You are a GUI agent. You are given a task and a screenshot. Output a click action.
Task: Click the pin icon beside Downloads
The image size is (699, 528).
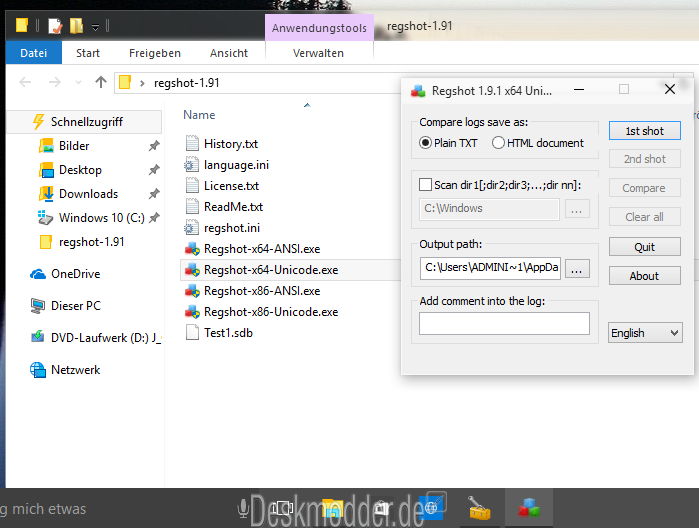154,194
